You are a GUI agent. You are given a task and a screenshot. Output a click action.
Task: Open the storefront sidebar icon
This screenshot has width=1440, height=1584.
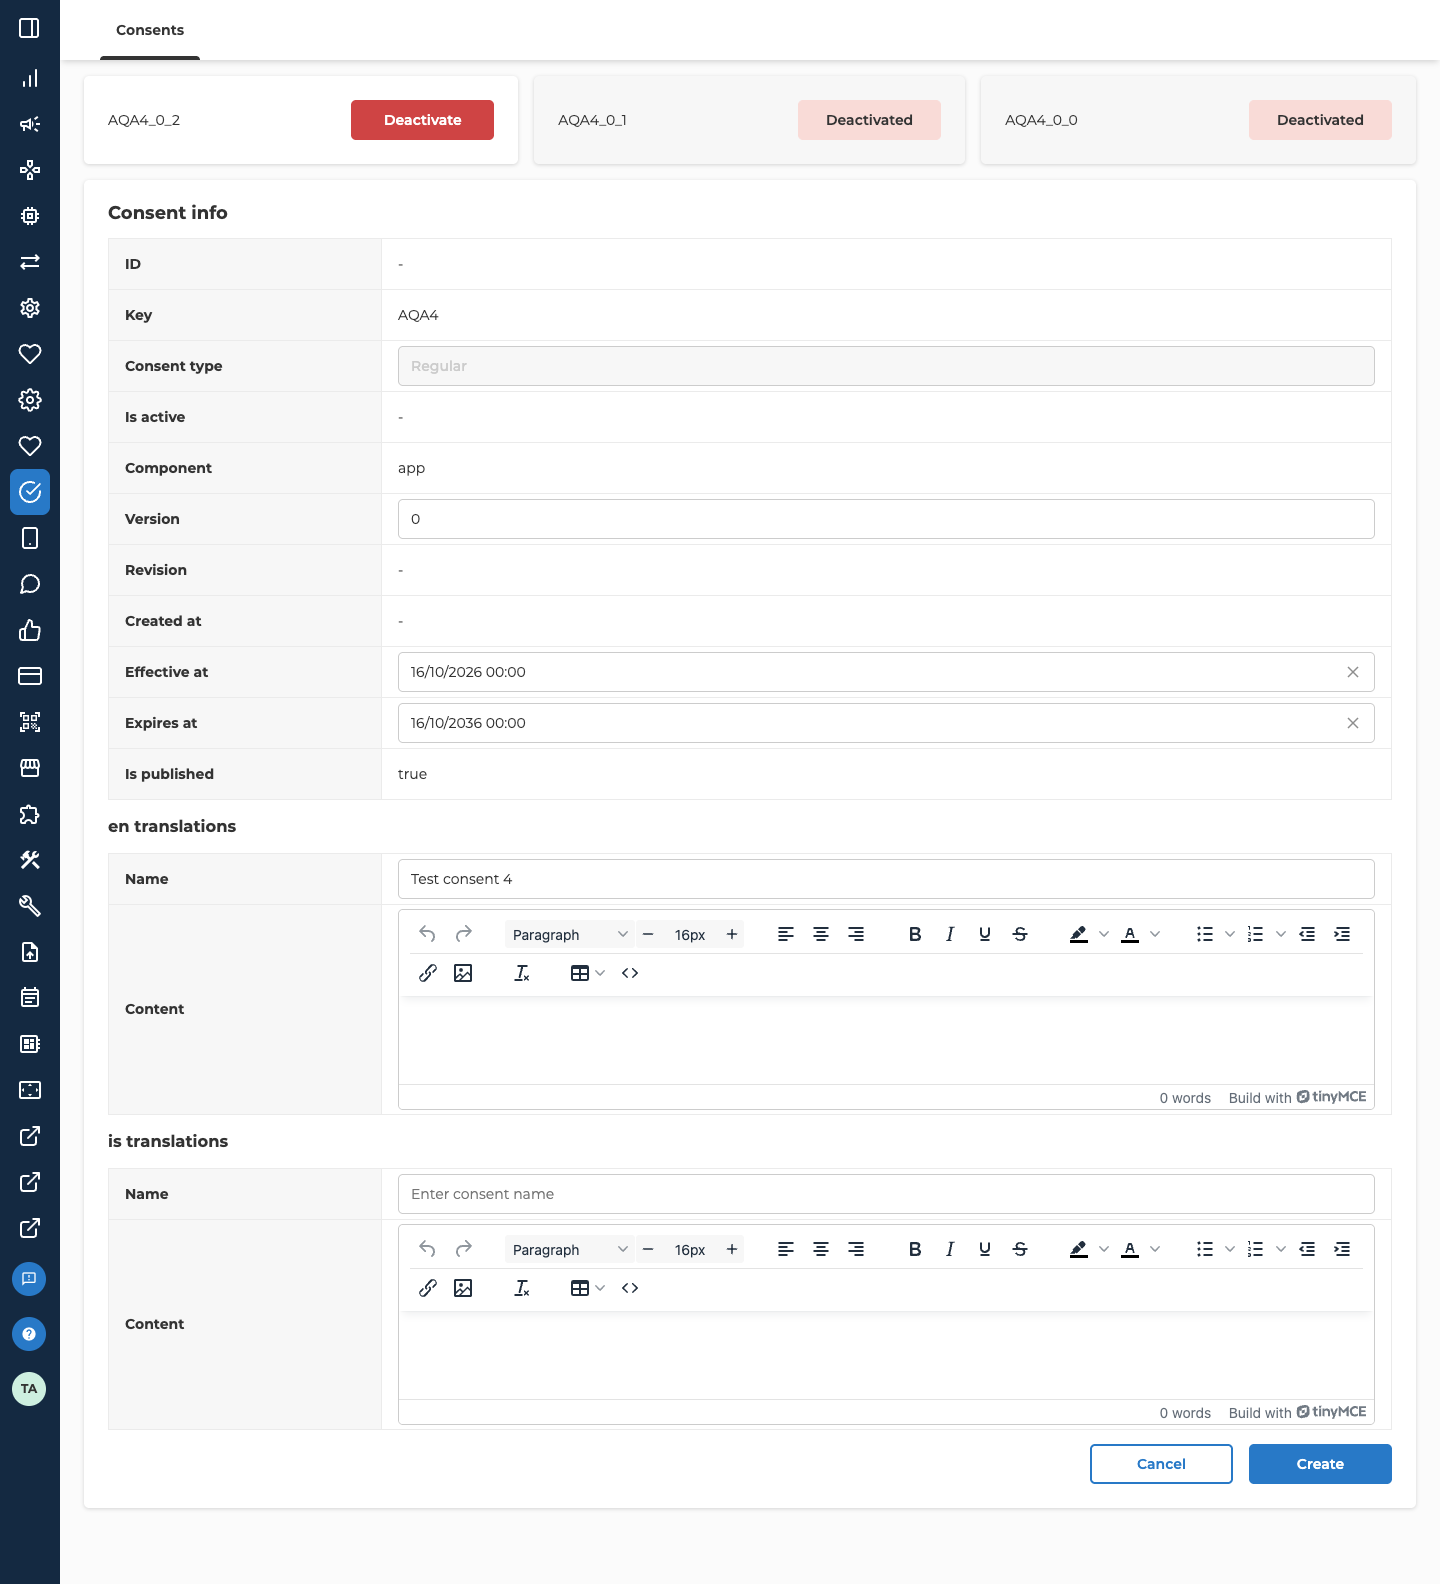30,768
